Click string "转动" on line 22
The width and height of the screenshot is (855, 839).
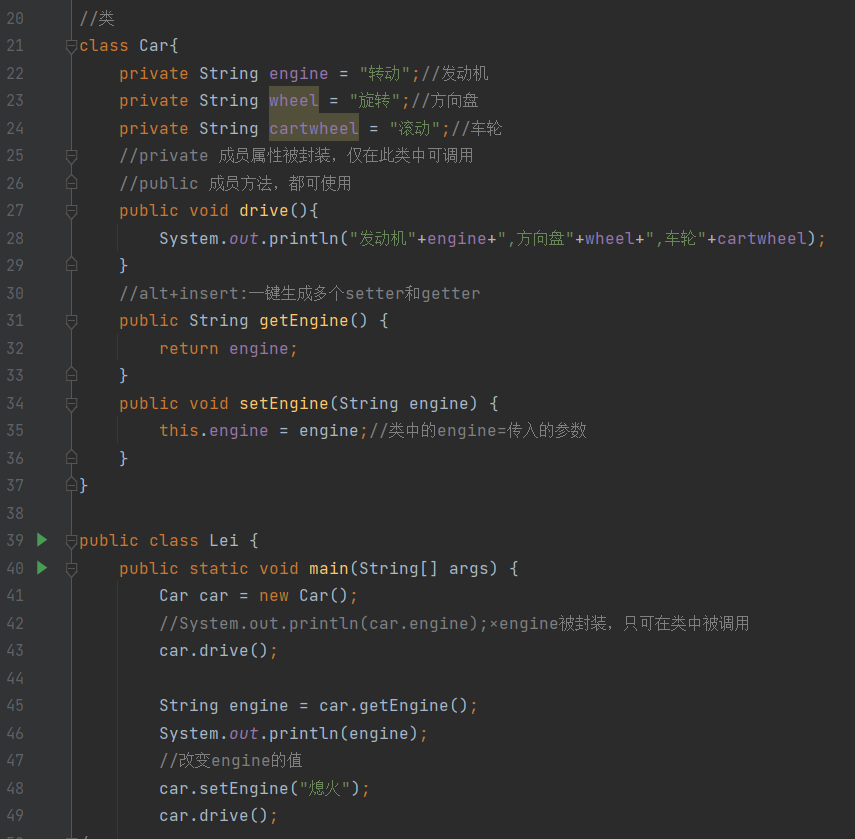[x=384, y=74]
